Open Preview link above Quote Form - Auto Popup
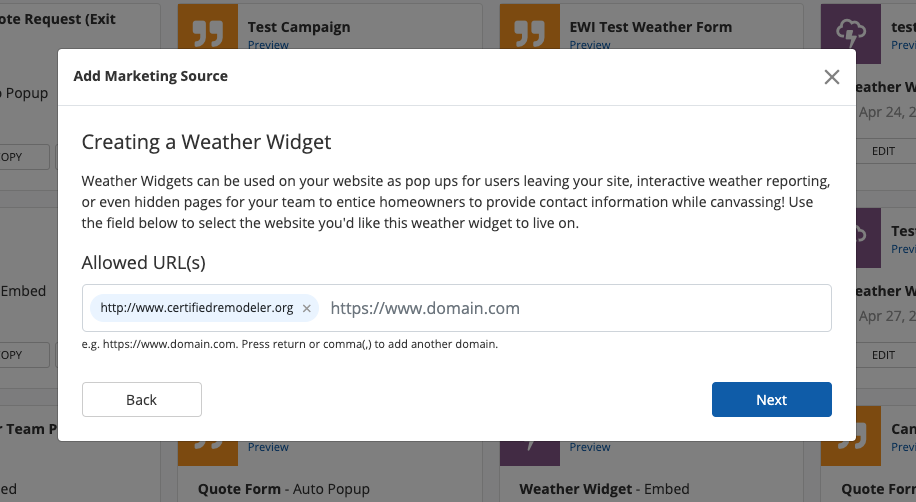 pos(268,447)
